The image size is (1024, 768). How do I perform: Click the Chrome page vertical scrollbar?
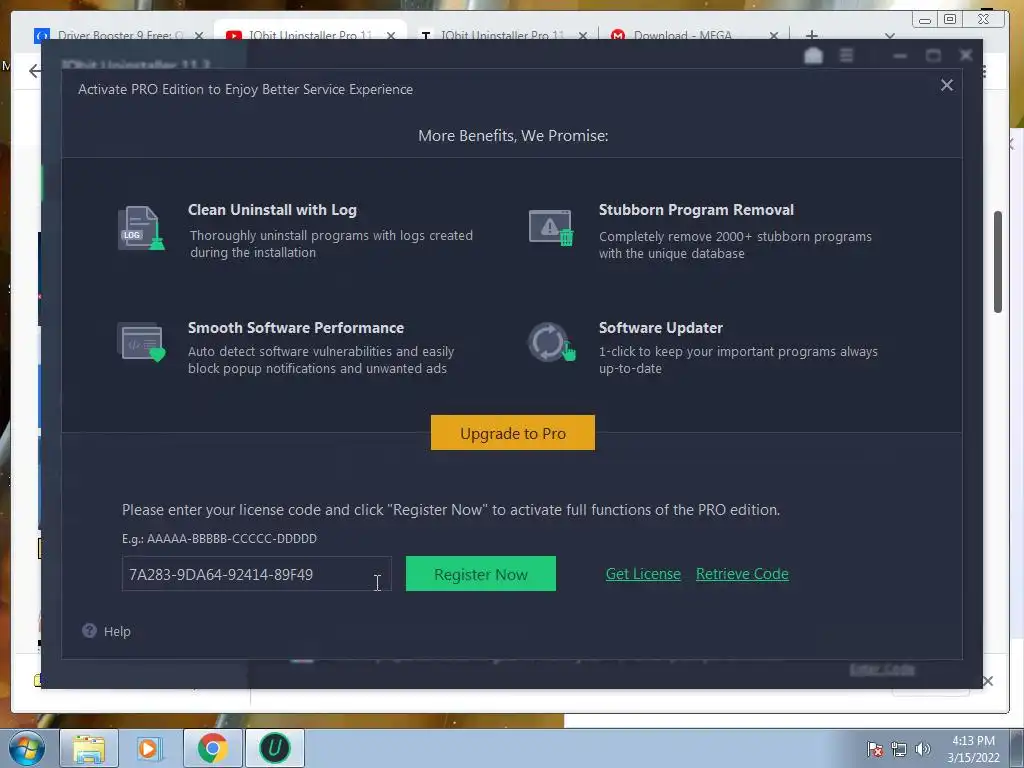pos(998,262)
